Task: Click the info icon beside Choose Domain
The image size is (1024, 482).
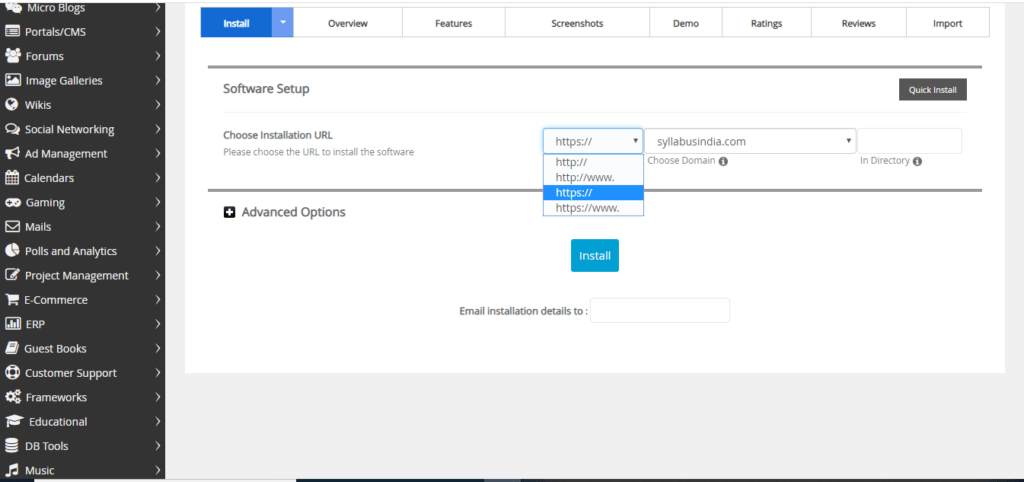Action: click(723, 161)
